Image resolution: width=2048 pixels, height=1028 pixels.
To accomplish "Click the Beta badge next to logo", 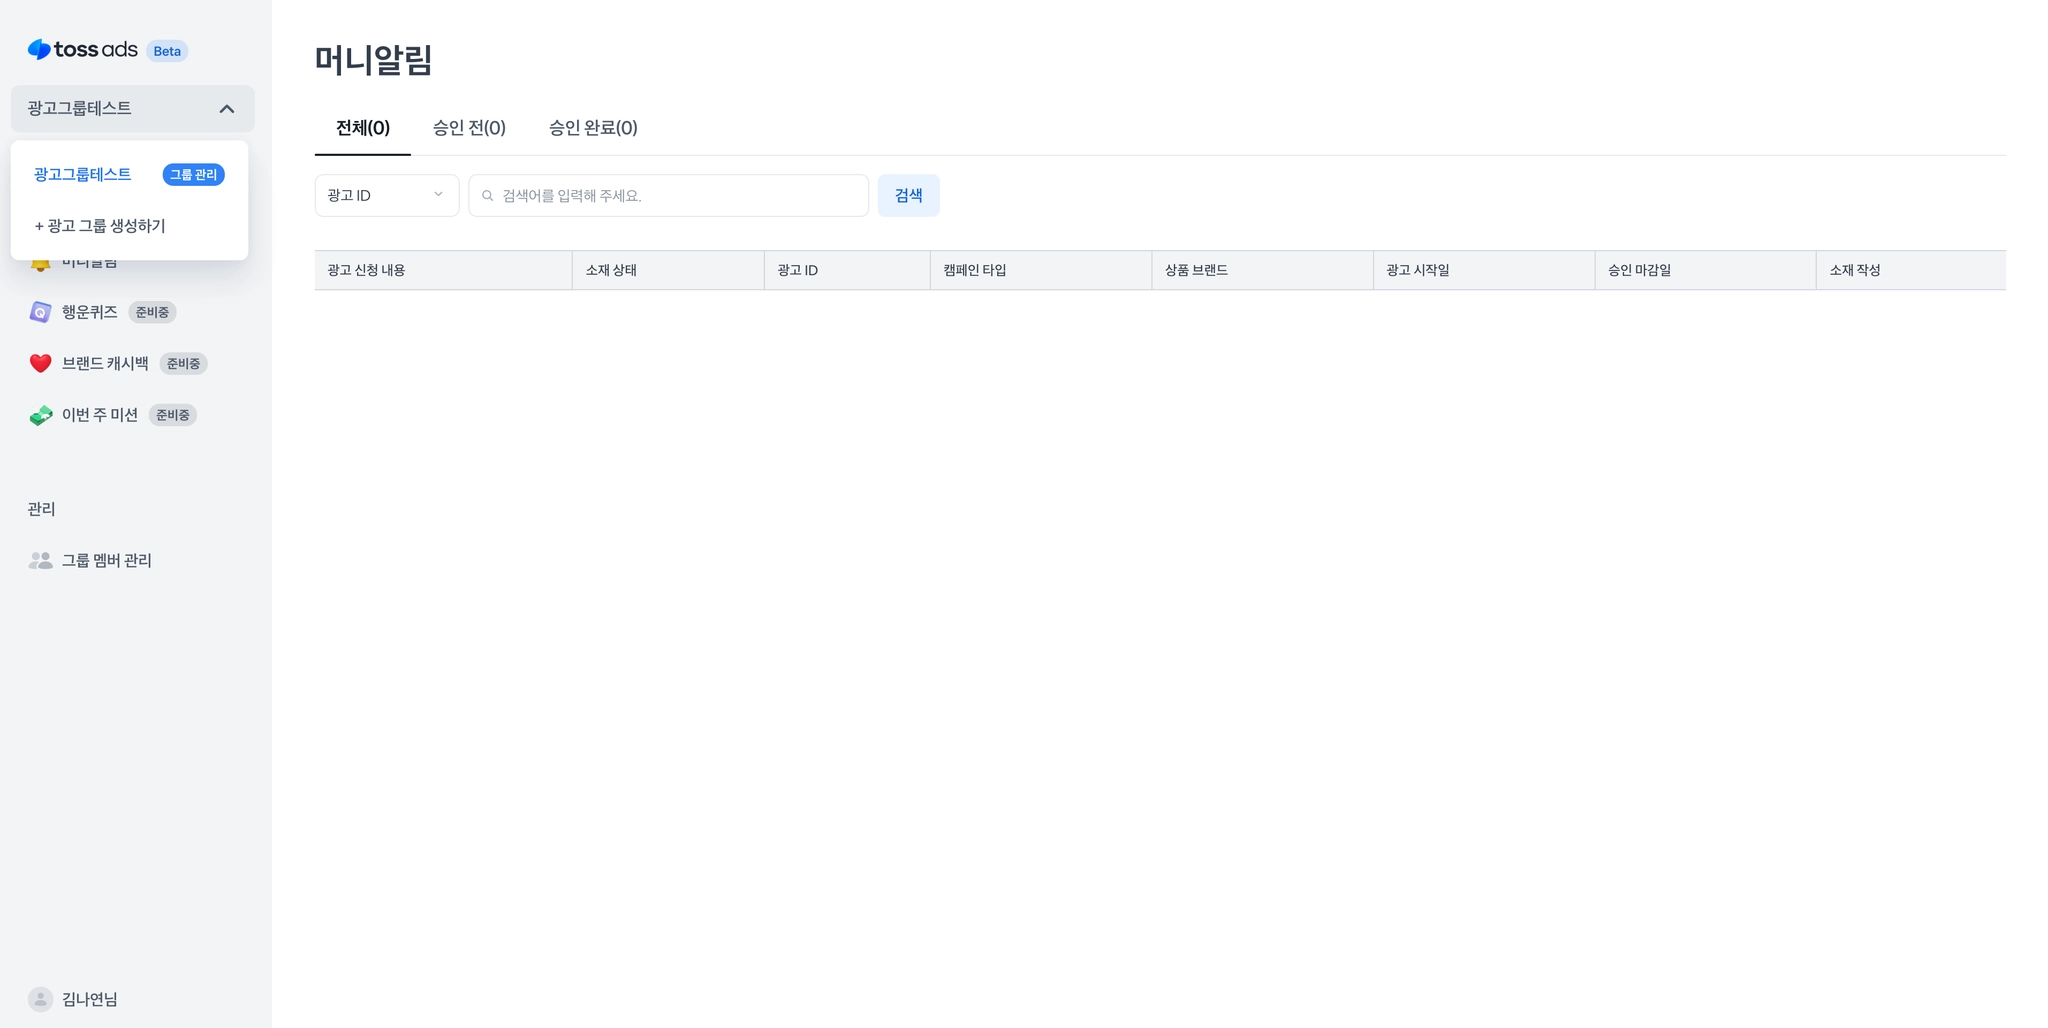I will click(x=167, y=51).
